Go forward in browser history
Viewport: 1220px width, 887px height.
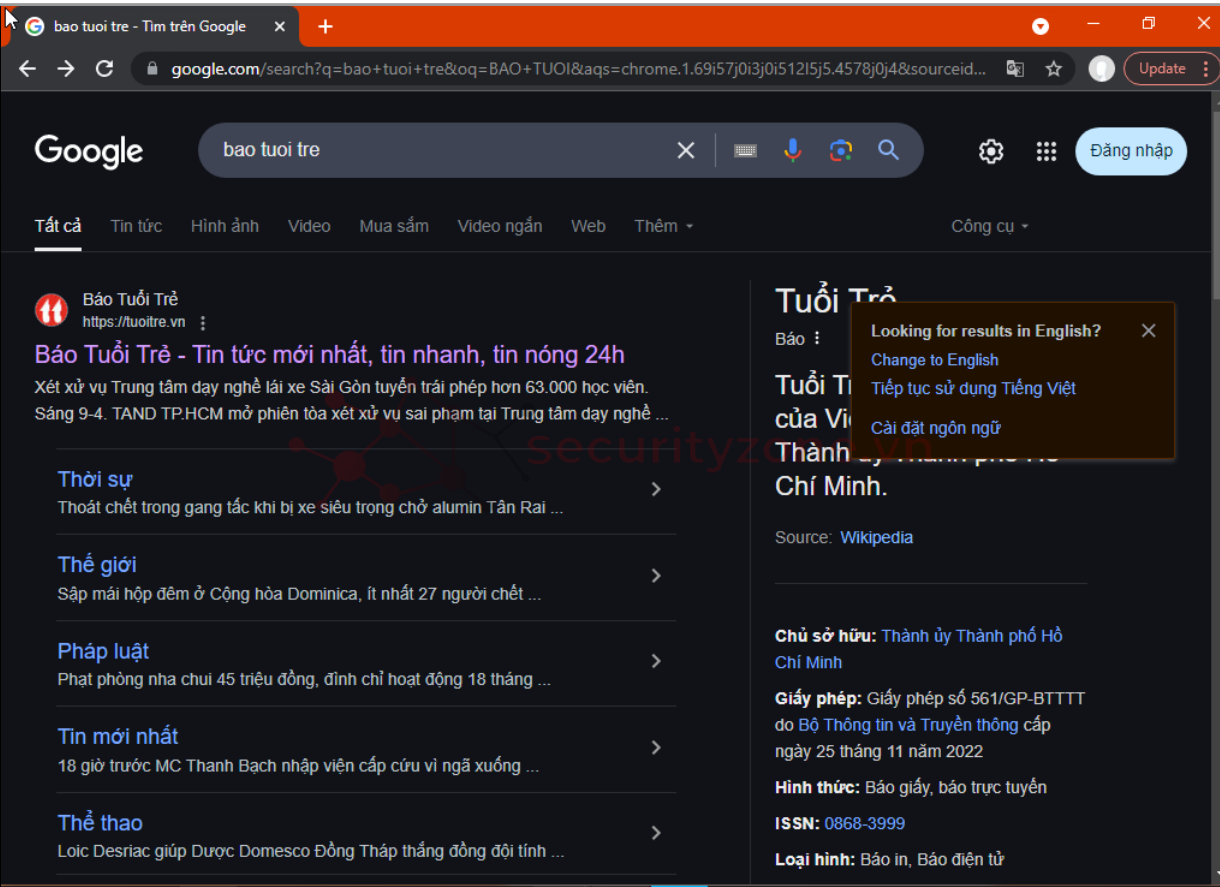coord(66,69)
